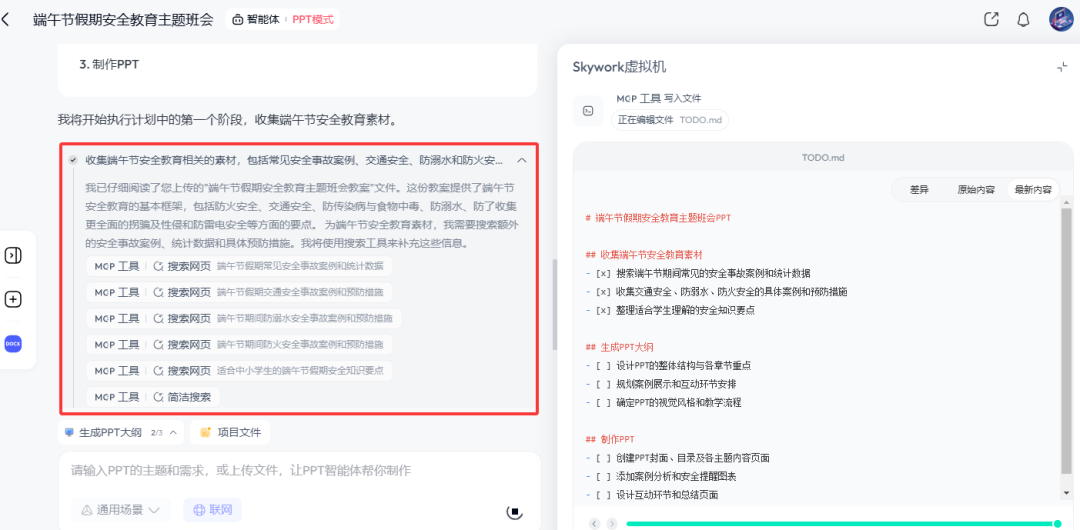Click the Skywork虚拟机 panel title
Viewport: 1080px width, 530px height.
click(x=619, y=67)
